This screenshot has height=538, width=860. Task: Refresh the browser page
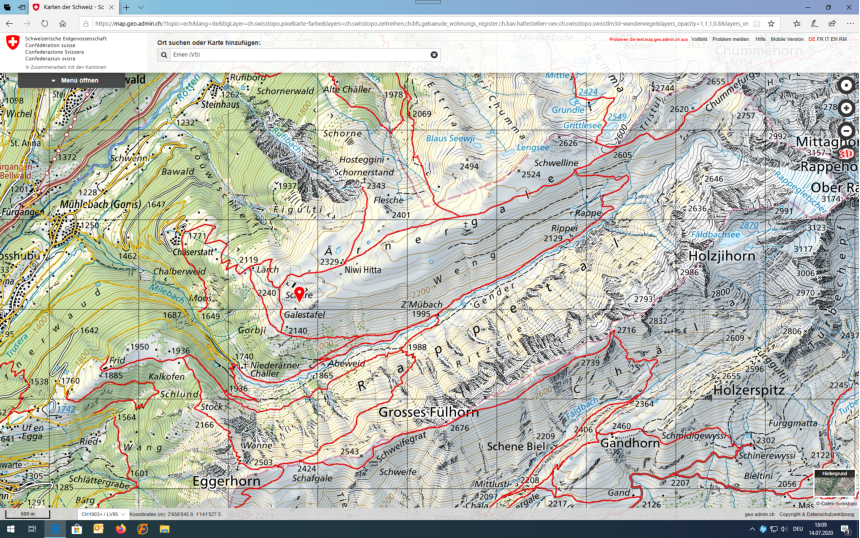[x=44, y=23]
